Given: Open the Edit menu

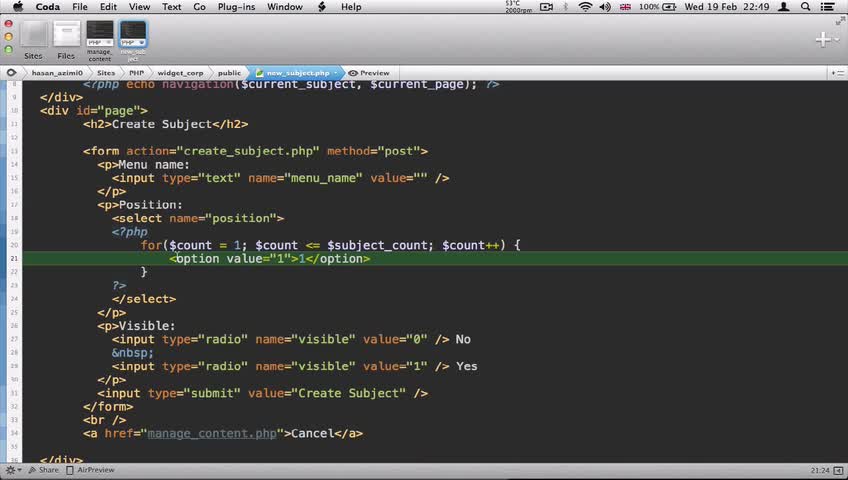Looking at the screenshot, I should click(108, 7).
